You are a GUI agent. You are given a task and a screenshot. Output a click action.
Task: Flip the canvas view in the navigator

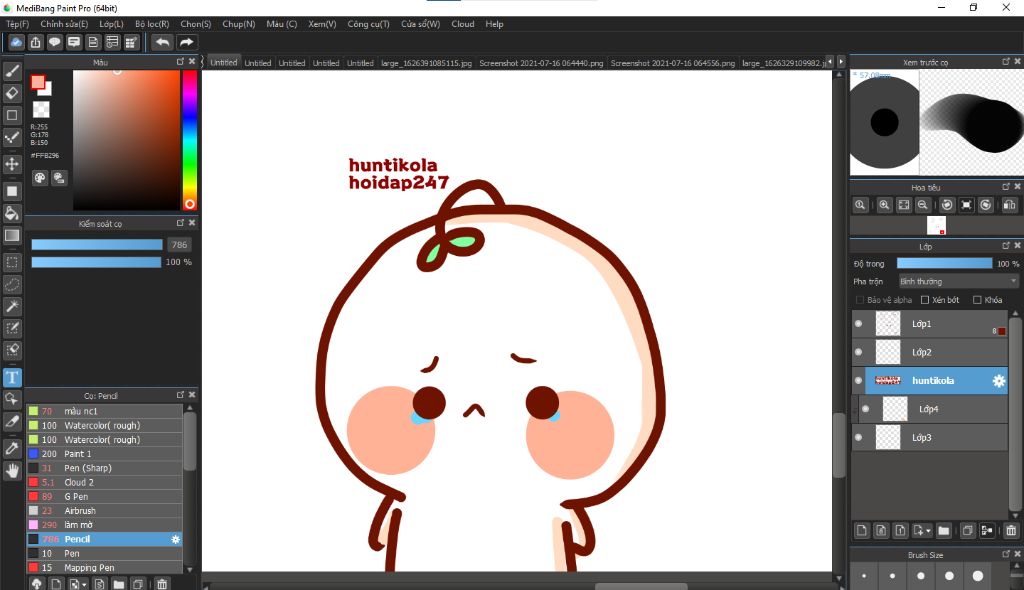[x=1009, y=205]
